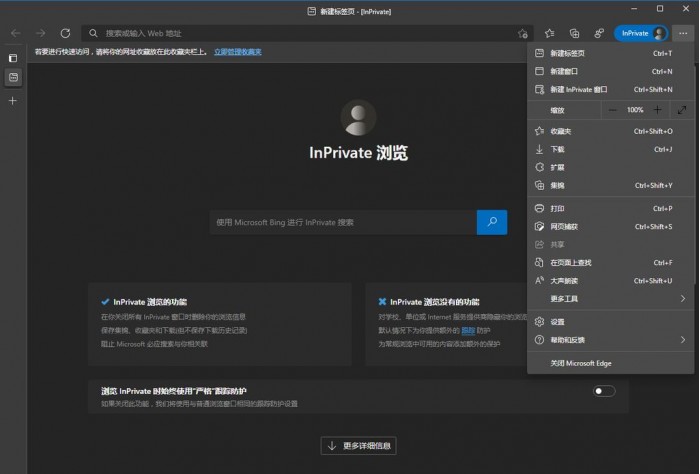This screenshot has width=700, height=474.
Task: Open the Collections icon in the toolbar
Action: coord(575,33)
